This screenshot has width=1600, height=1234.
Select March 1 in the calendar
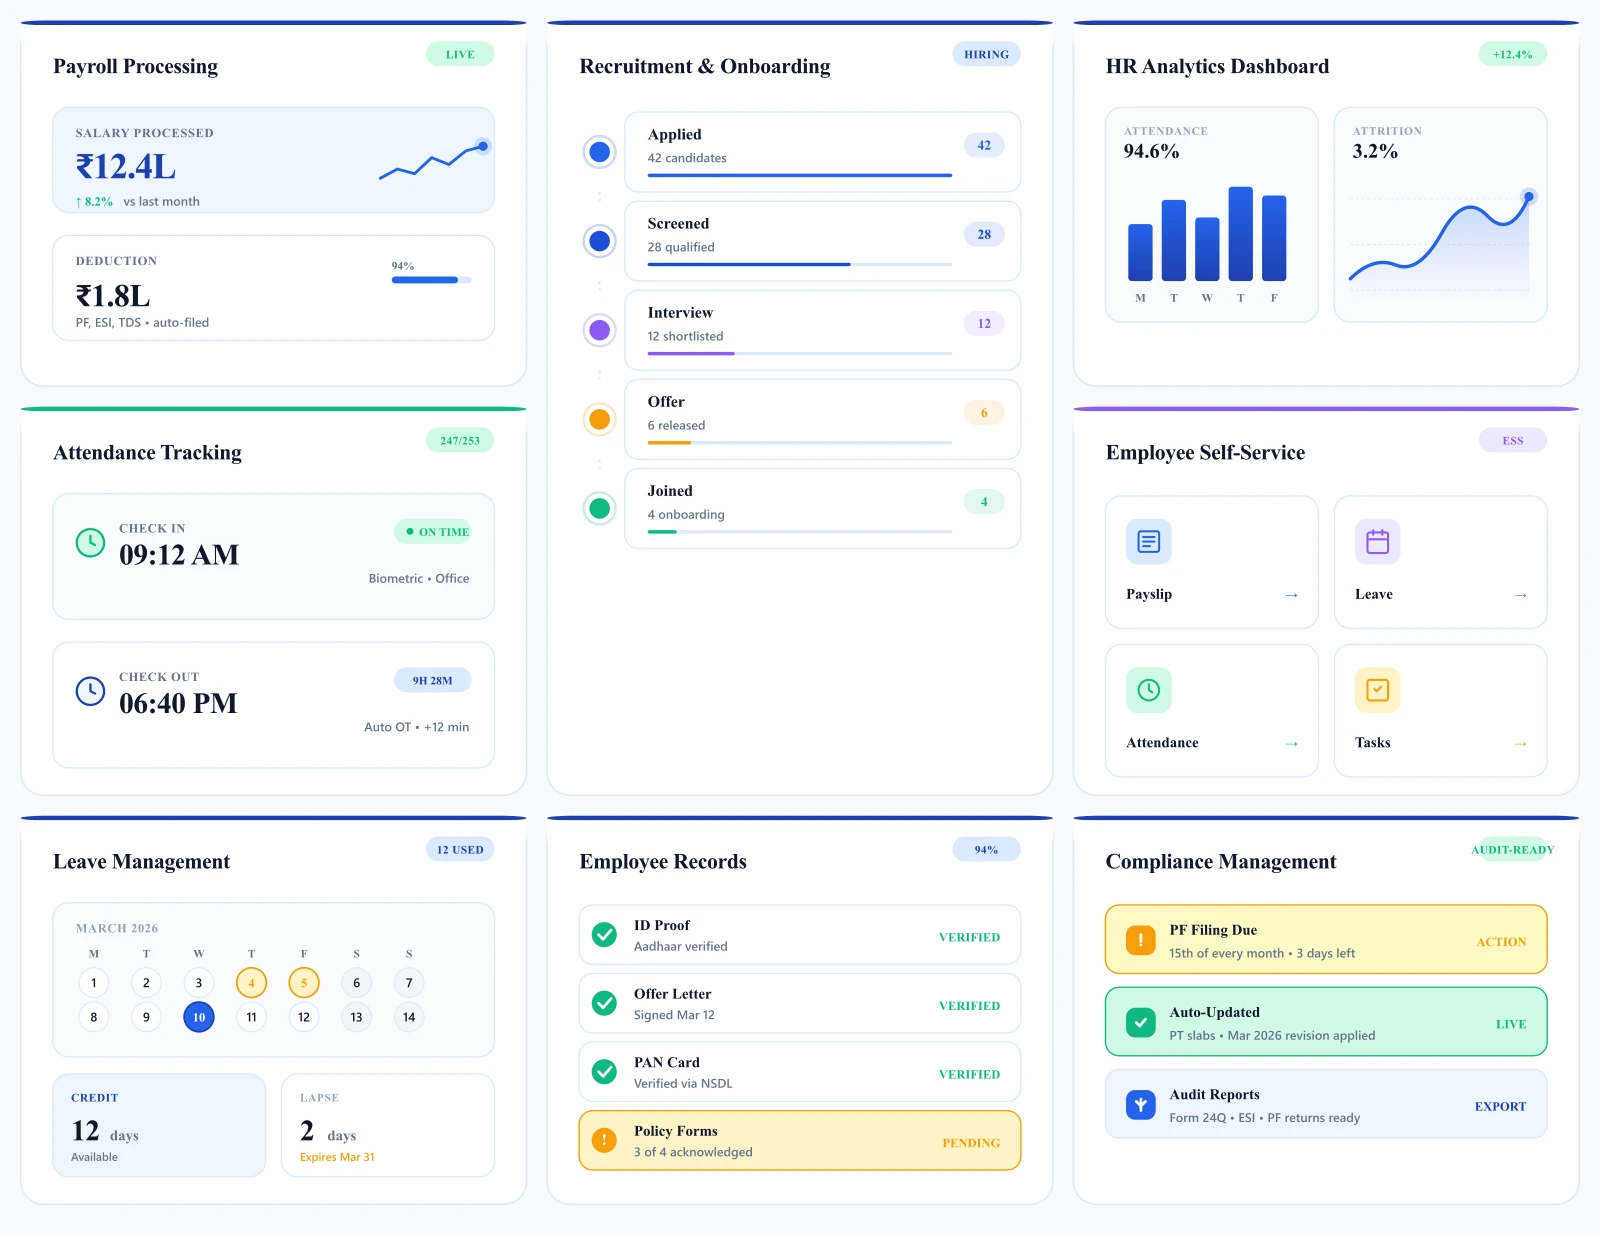(94, 983)
